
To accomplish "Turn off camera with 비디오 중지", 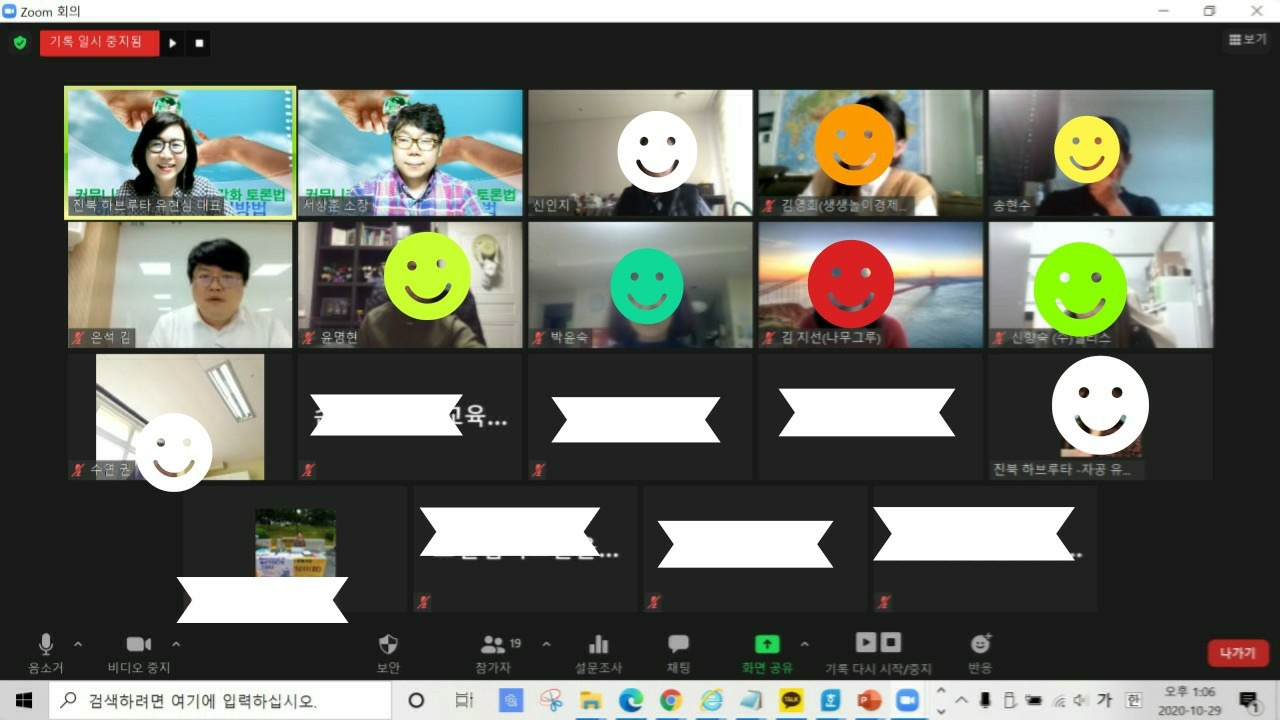I will coord(139,654).
